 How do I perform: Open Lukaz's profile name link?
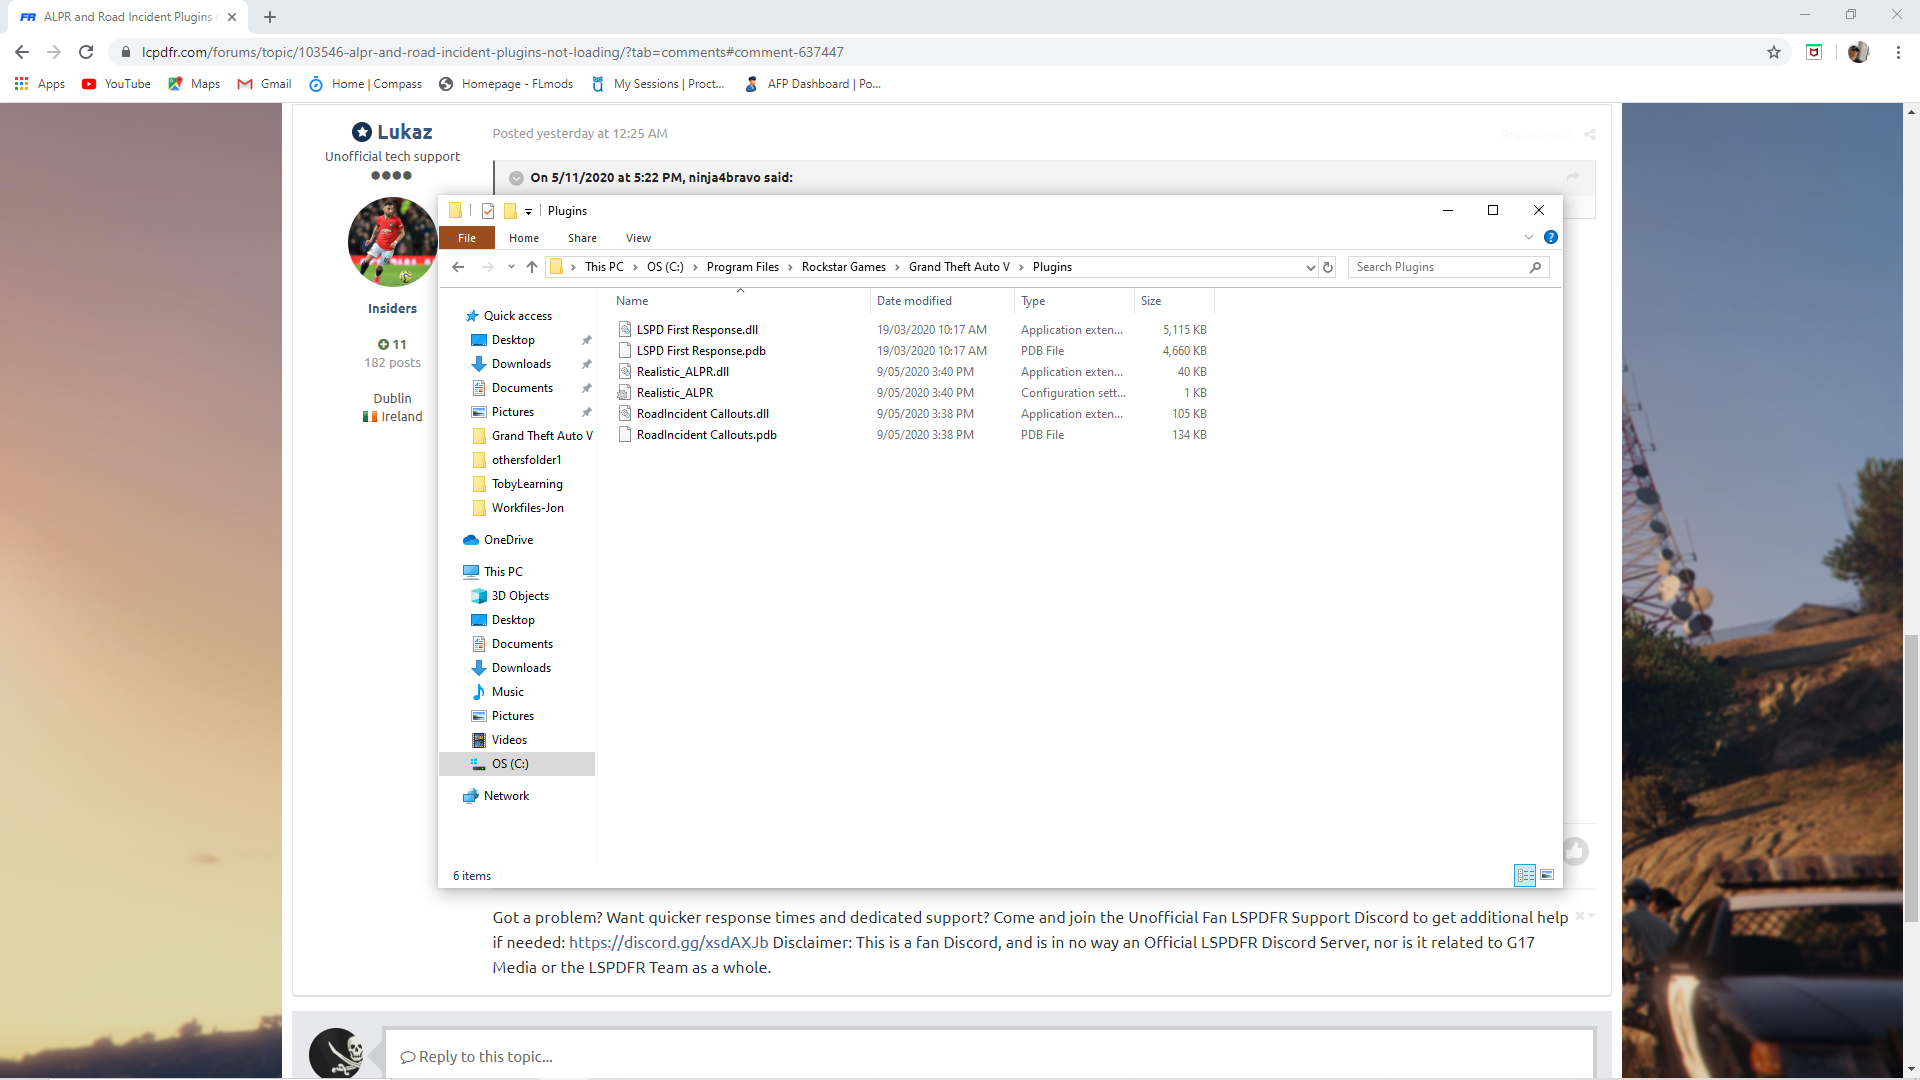[x=404, y=132]
